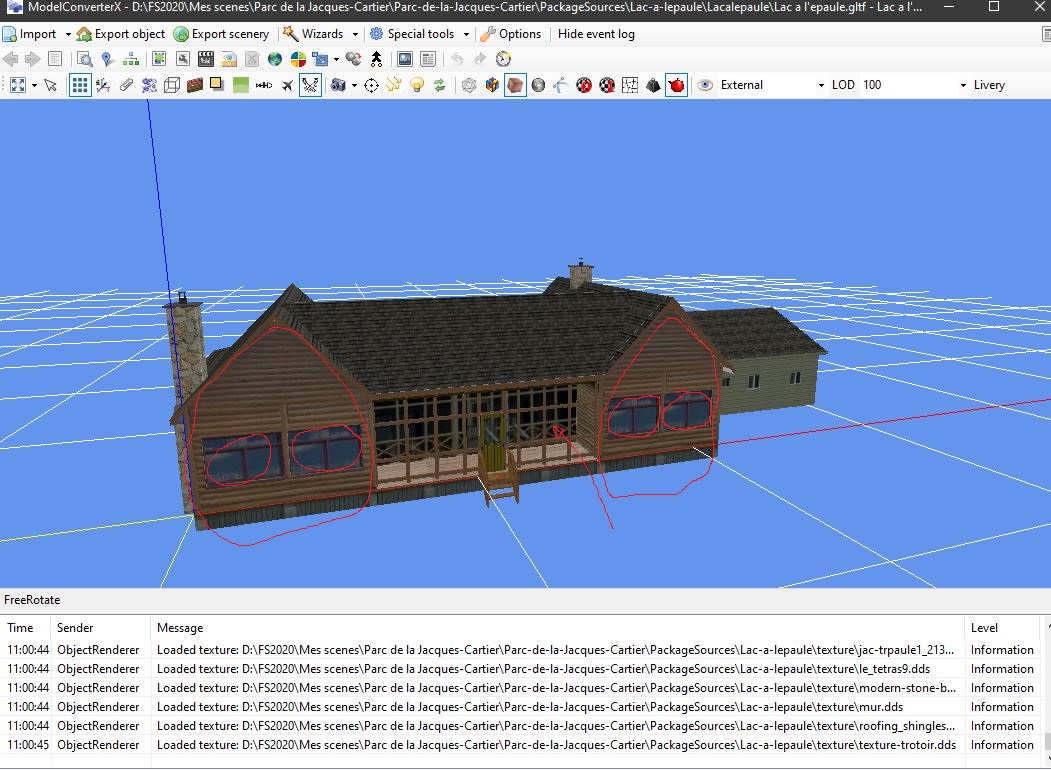Select log row for le_tetras9.dds
This screenshot has height=770, width=1051.
pyautogui.click(x=520, y=669)
